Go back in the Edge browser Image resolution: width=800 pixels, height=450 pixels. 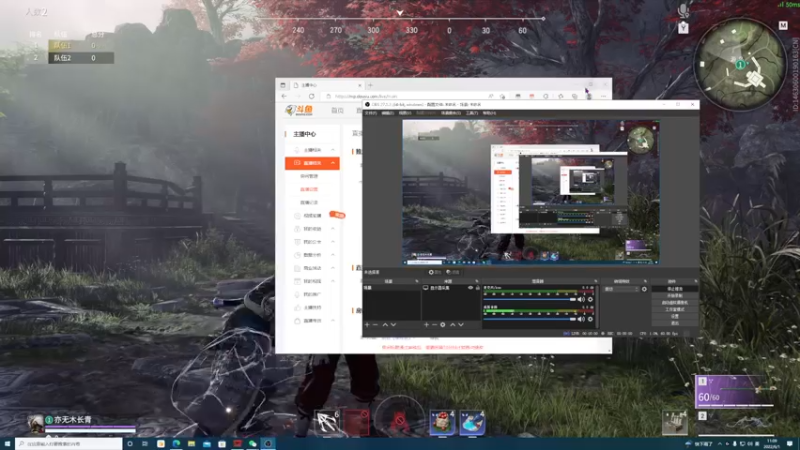click(x=284, y=96)
